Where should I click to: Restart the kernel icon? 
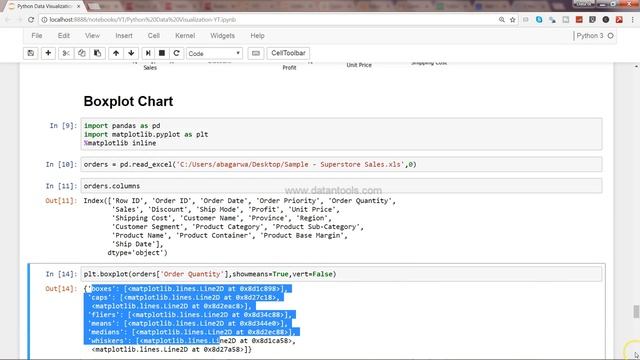tap(176, 53)
